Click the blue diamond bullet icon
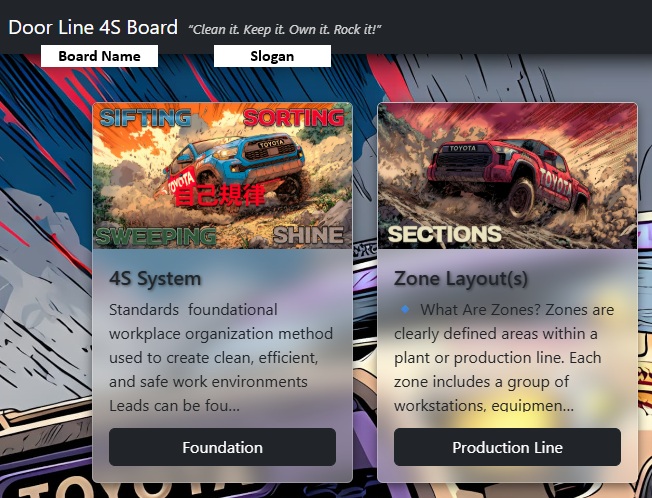This screenshot has width=652, height=498. (x=403, y=310)
